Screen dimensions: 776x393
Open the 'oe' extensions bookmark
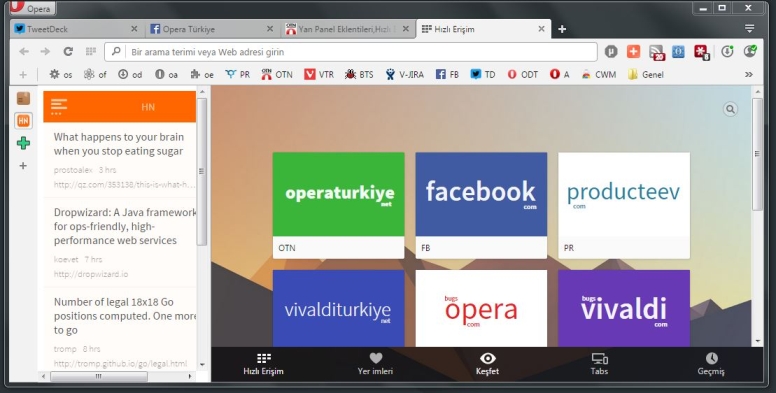pyautogui.click(x=202, y=75)
